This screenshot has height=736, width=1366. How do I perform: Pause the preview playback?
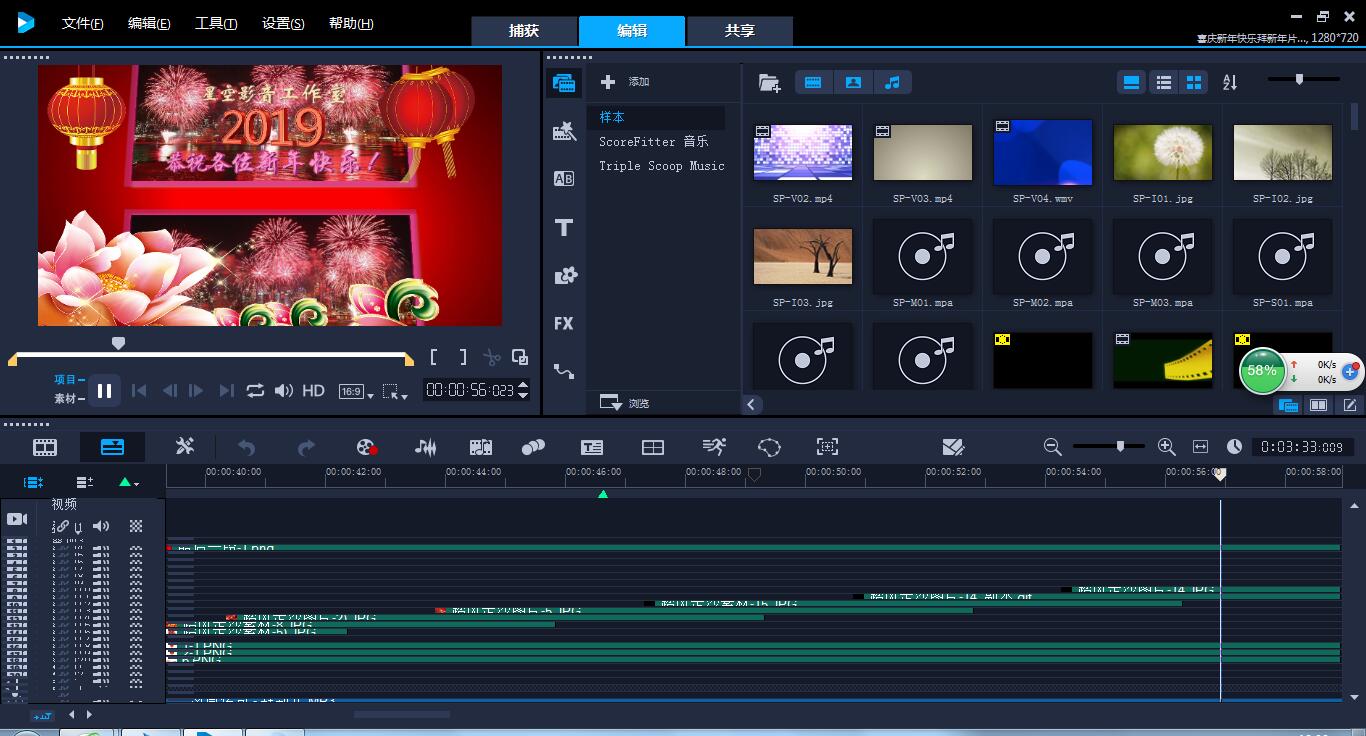[104, 391]
